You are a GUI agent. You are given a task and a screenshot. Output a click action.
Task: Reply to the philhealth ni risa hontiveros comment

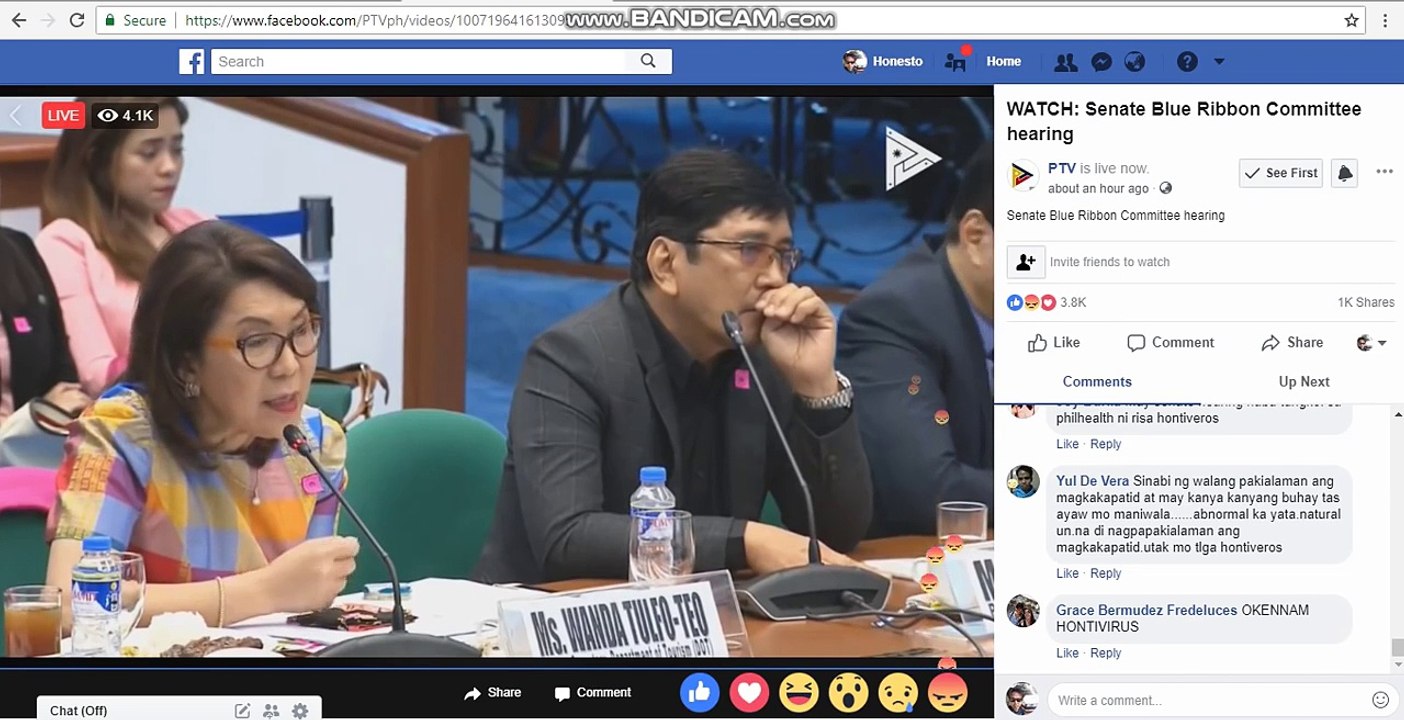click(1105, 444)
